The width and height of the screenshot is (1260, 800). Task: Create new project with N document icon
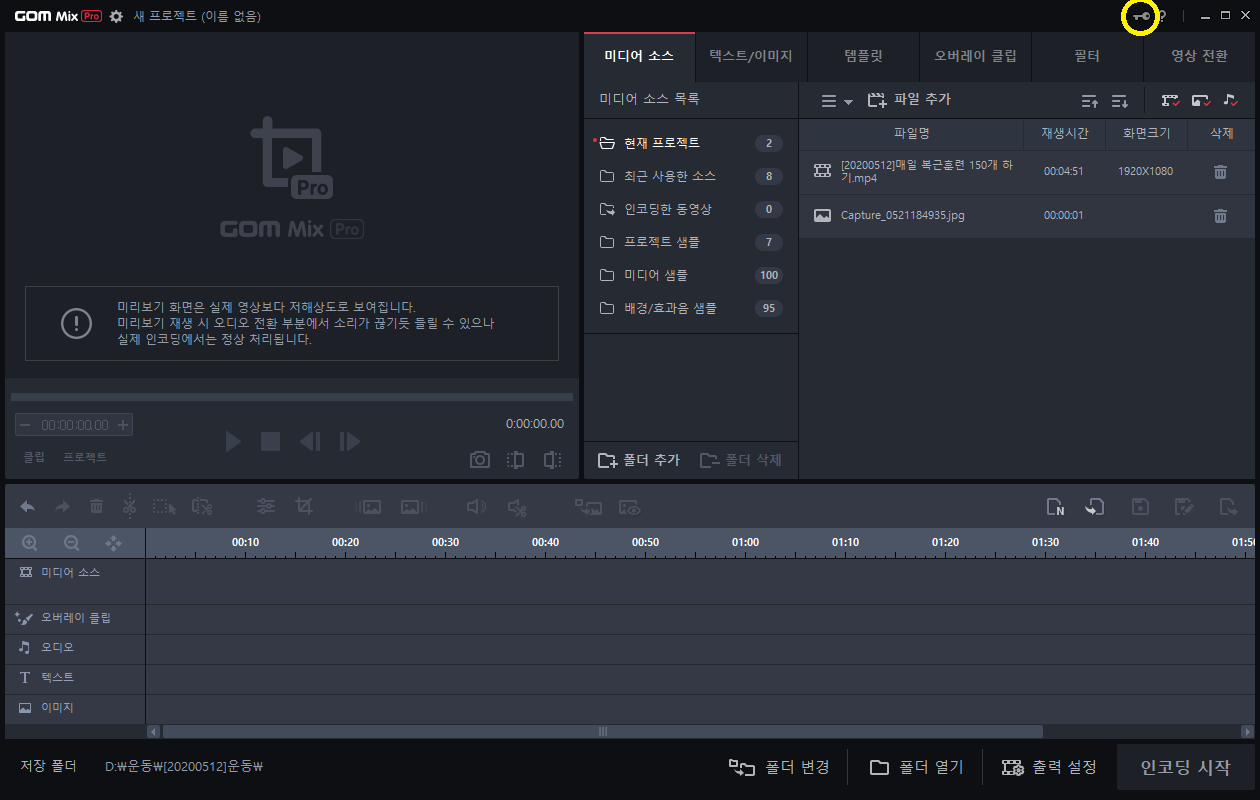pyautogui.click(x=1056, y=507)
